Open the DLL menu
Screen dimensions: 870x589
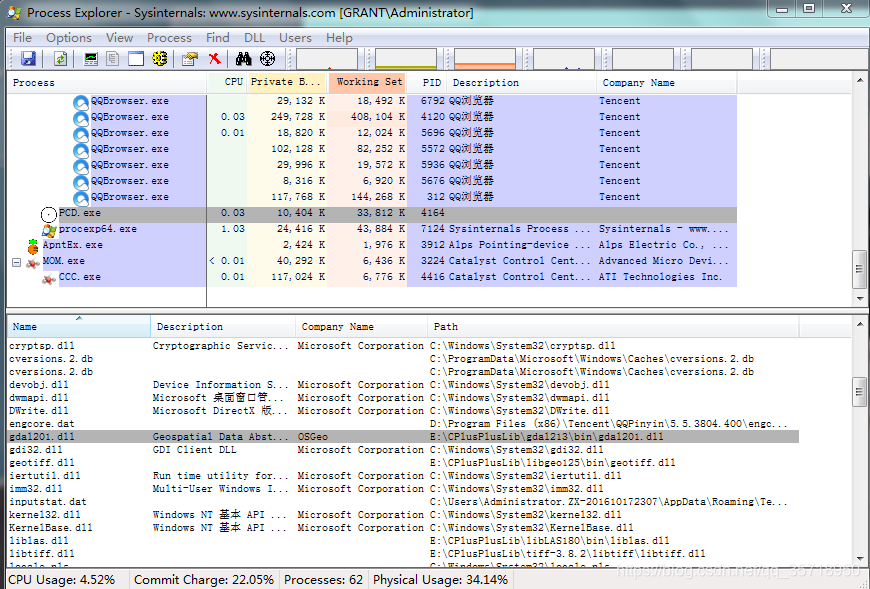254,38
